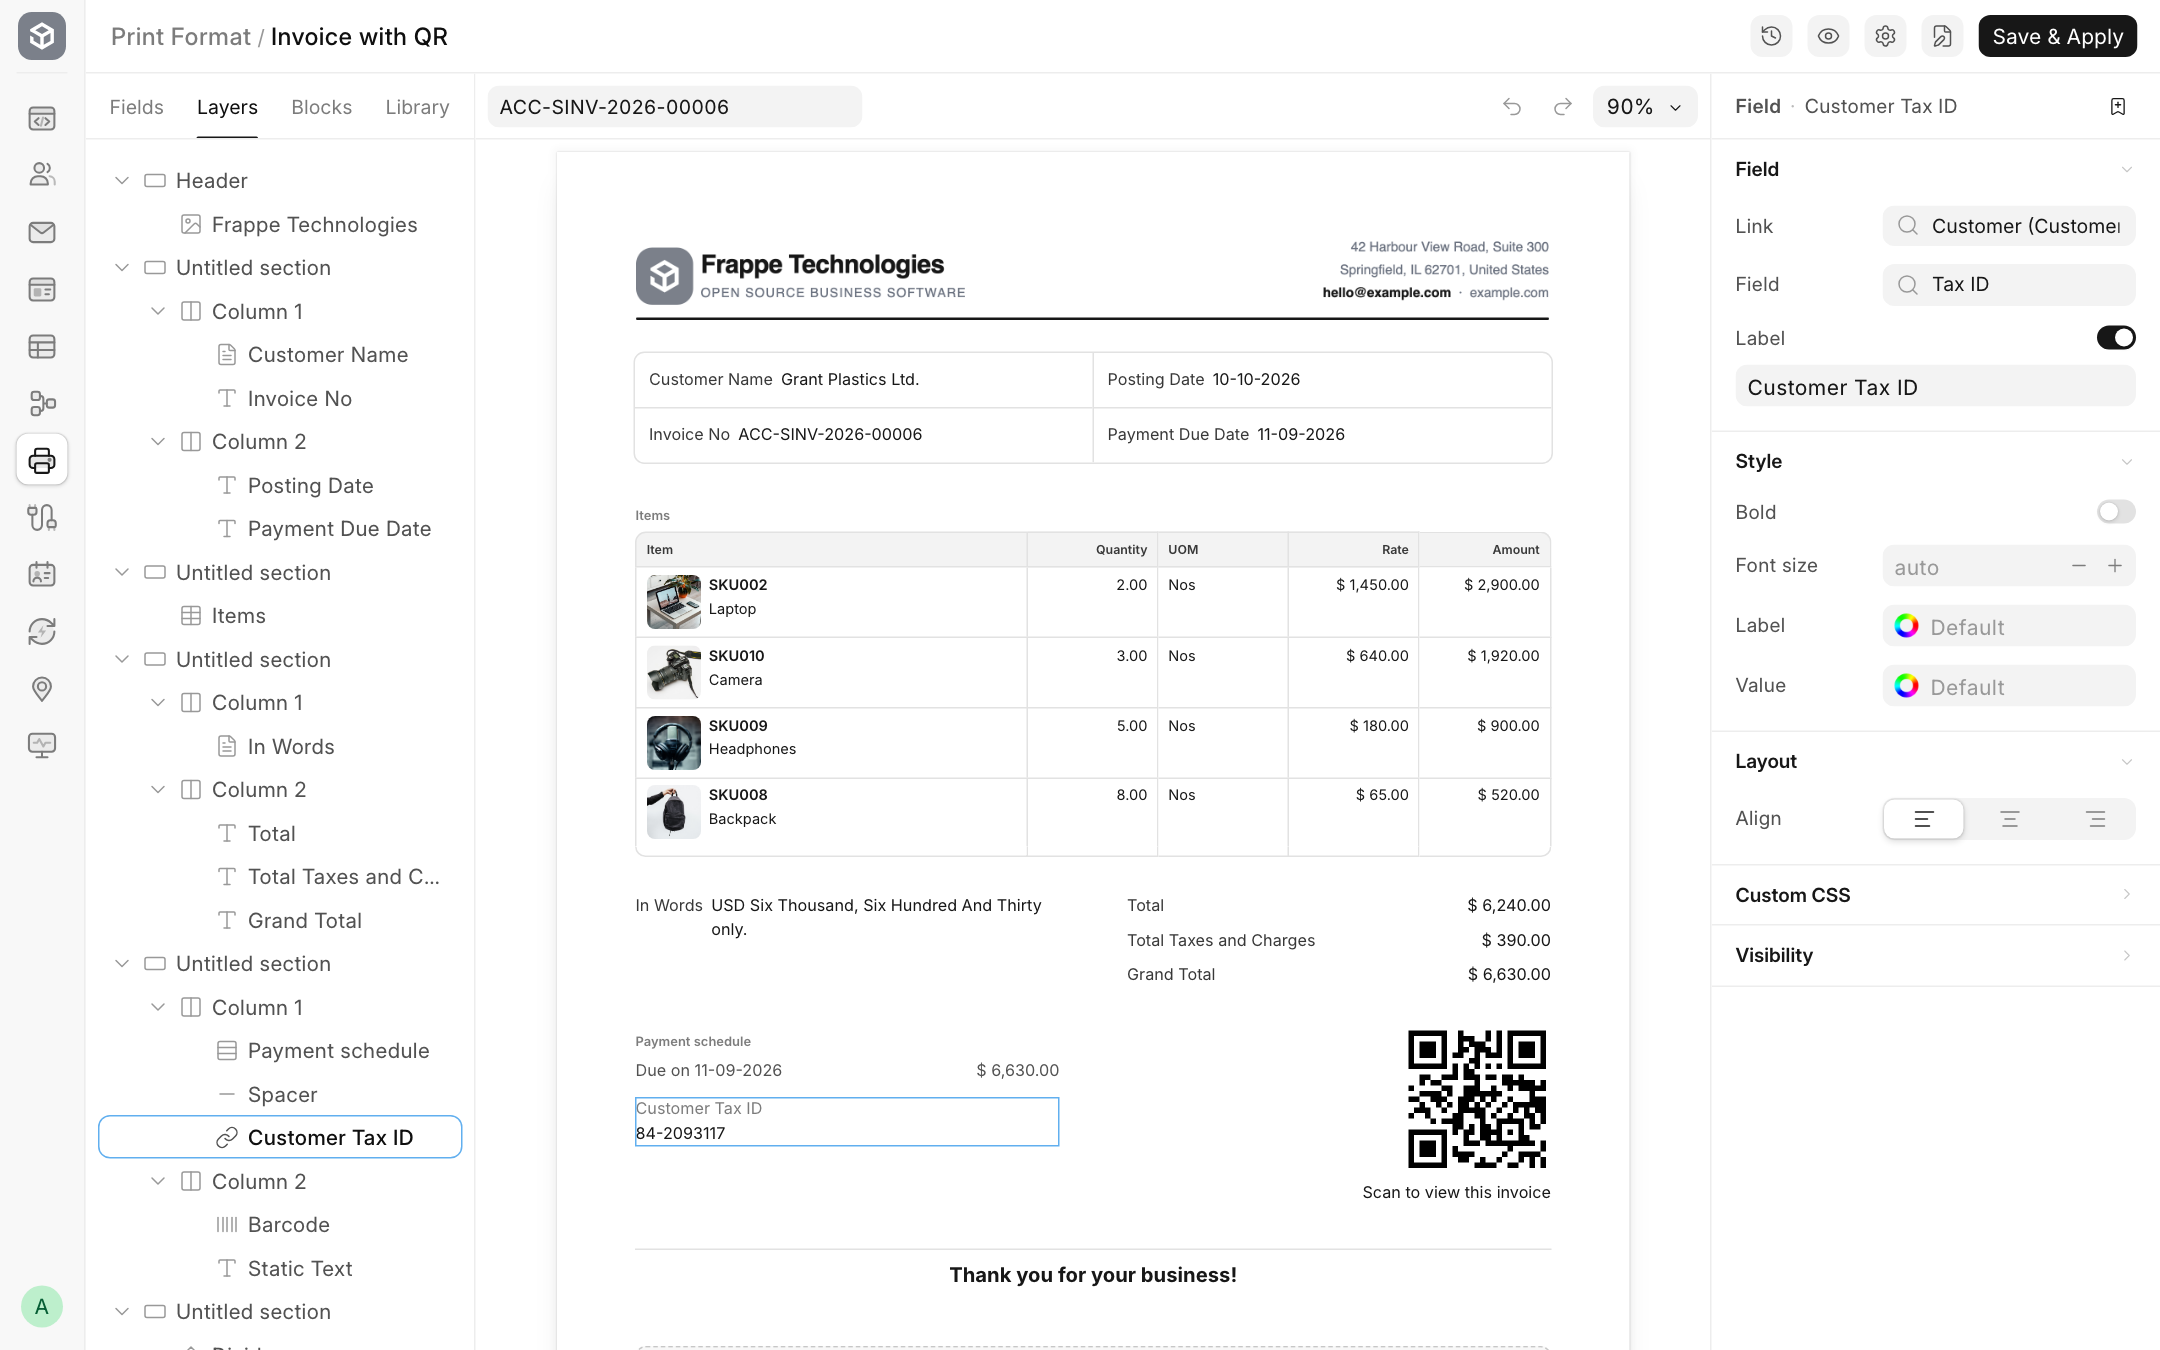Open the users icon in sidebar
The height and width of the screenshot is (1350, 2160).
pos(42,175)
